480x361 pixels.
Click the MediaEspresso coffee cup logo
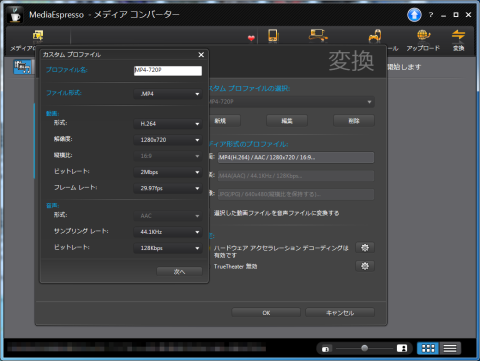click(x=15, y=15)
